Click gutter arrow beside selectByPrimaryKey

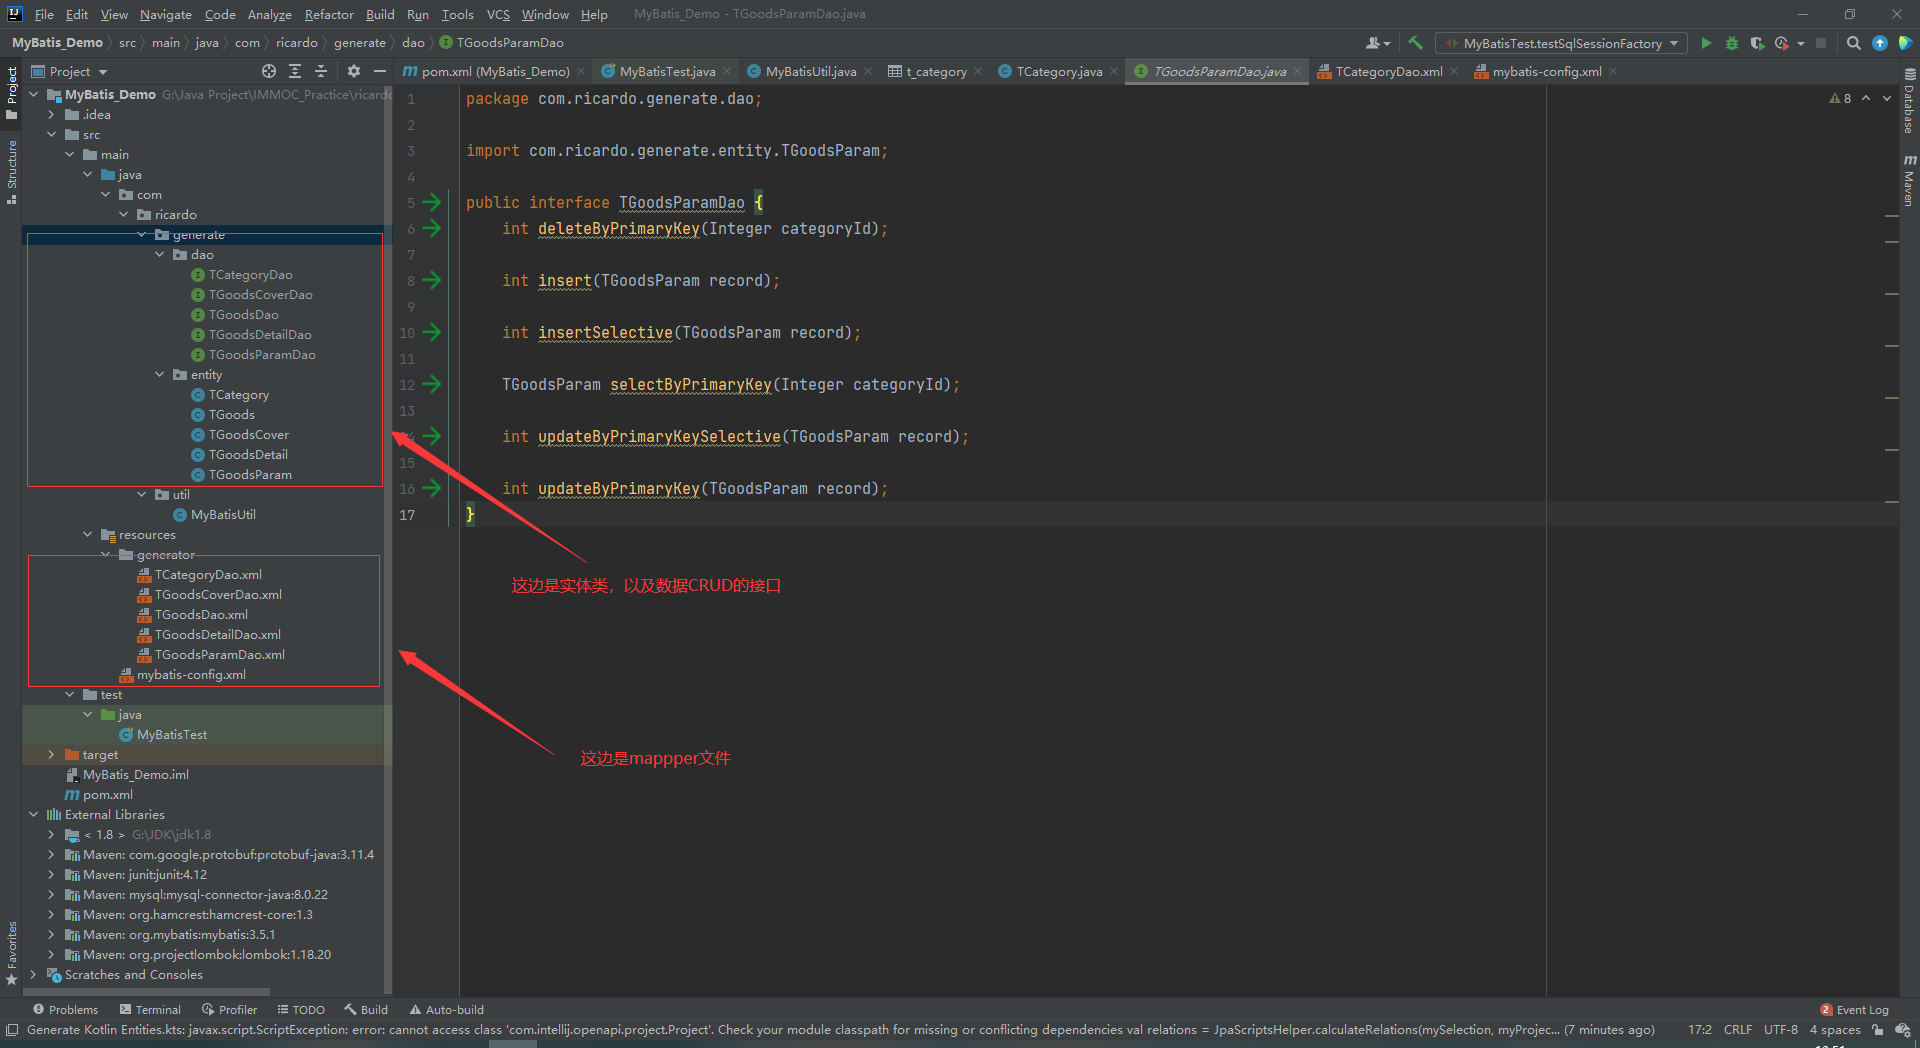point(432,384)
